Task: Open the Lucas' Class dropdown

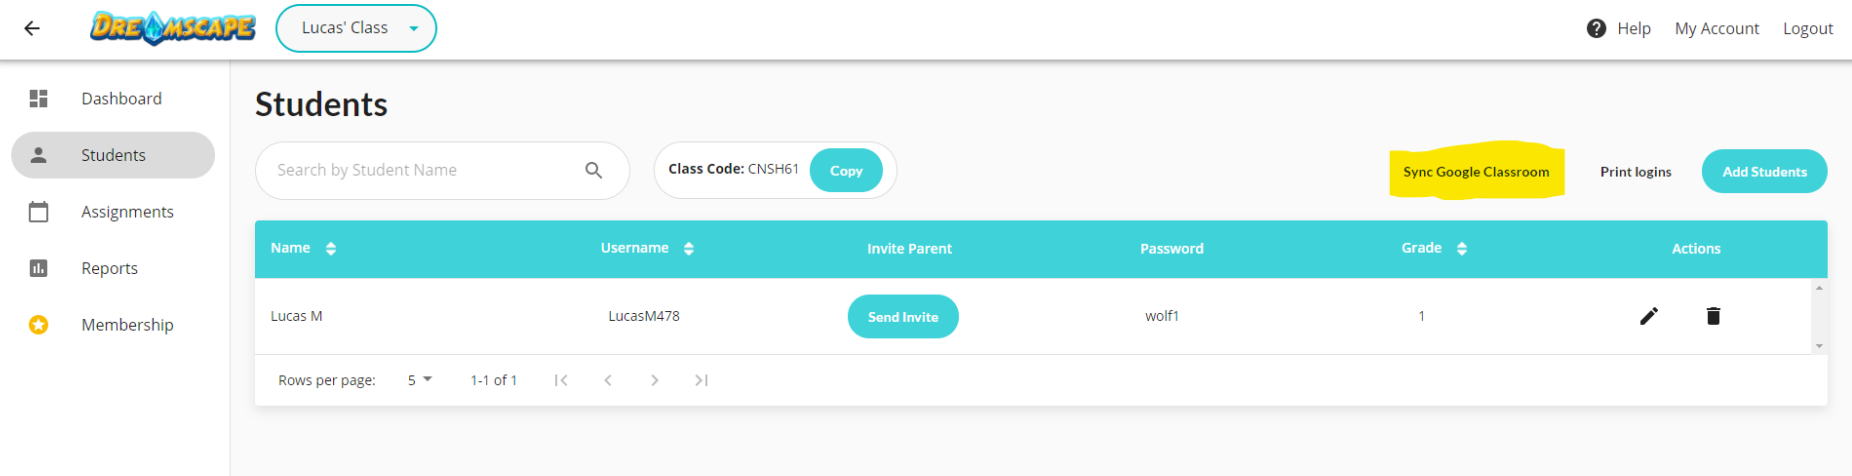Action: pyautogui.click(x=356, y=28)
